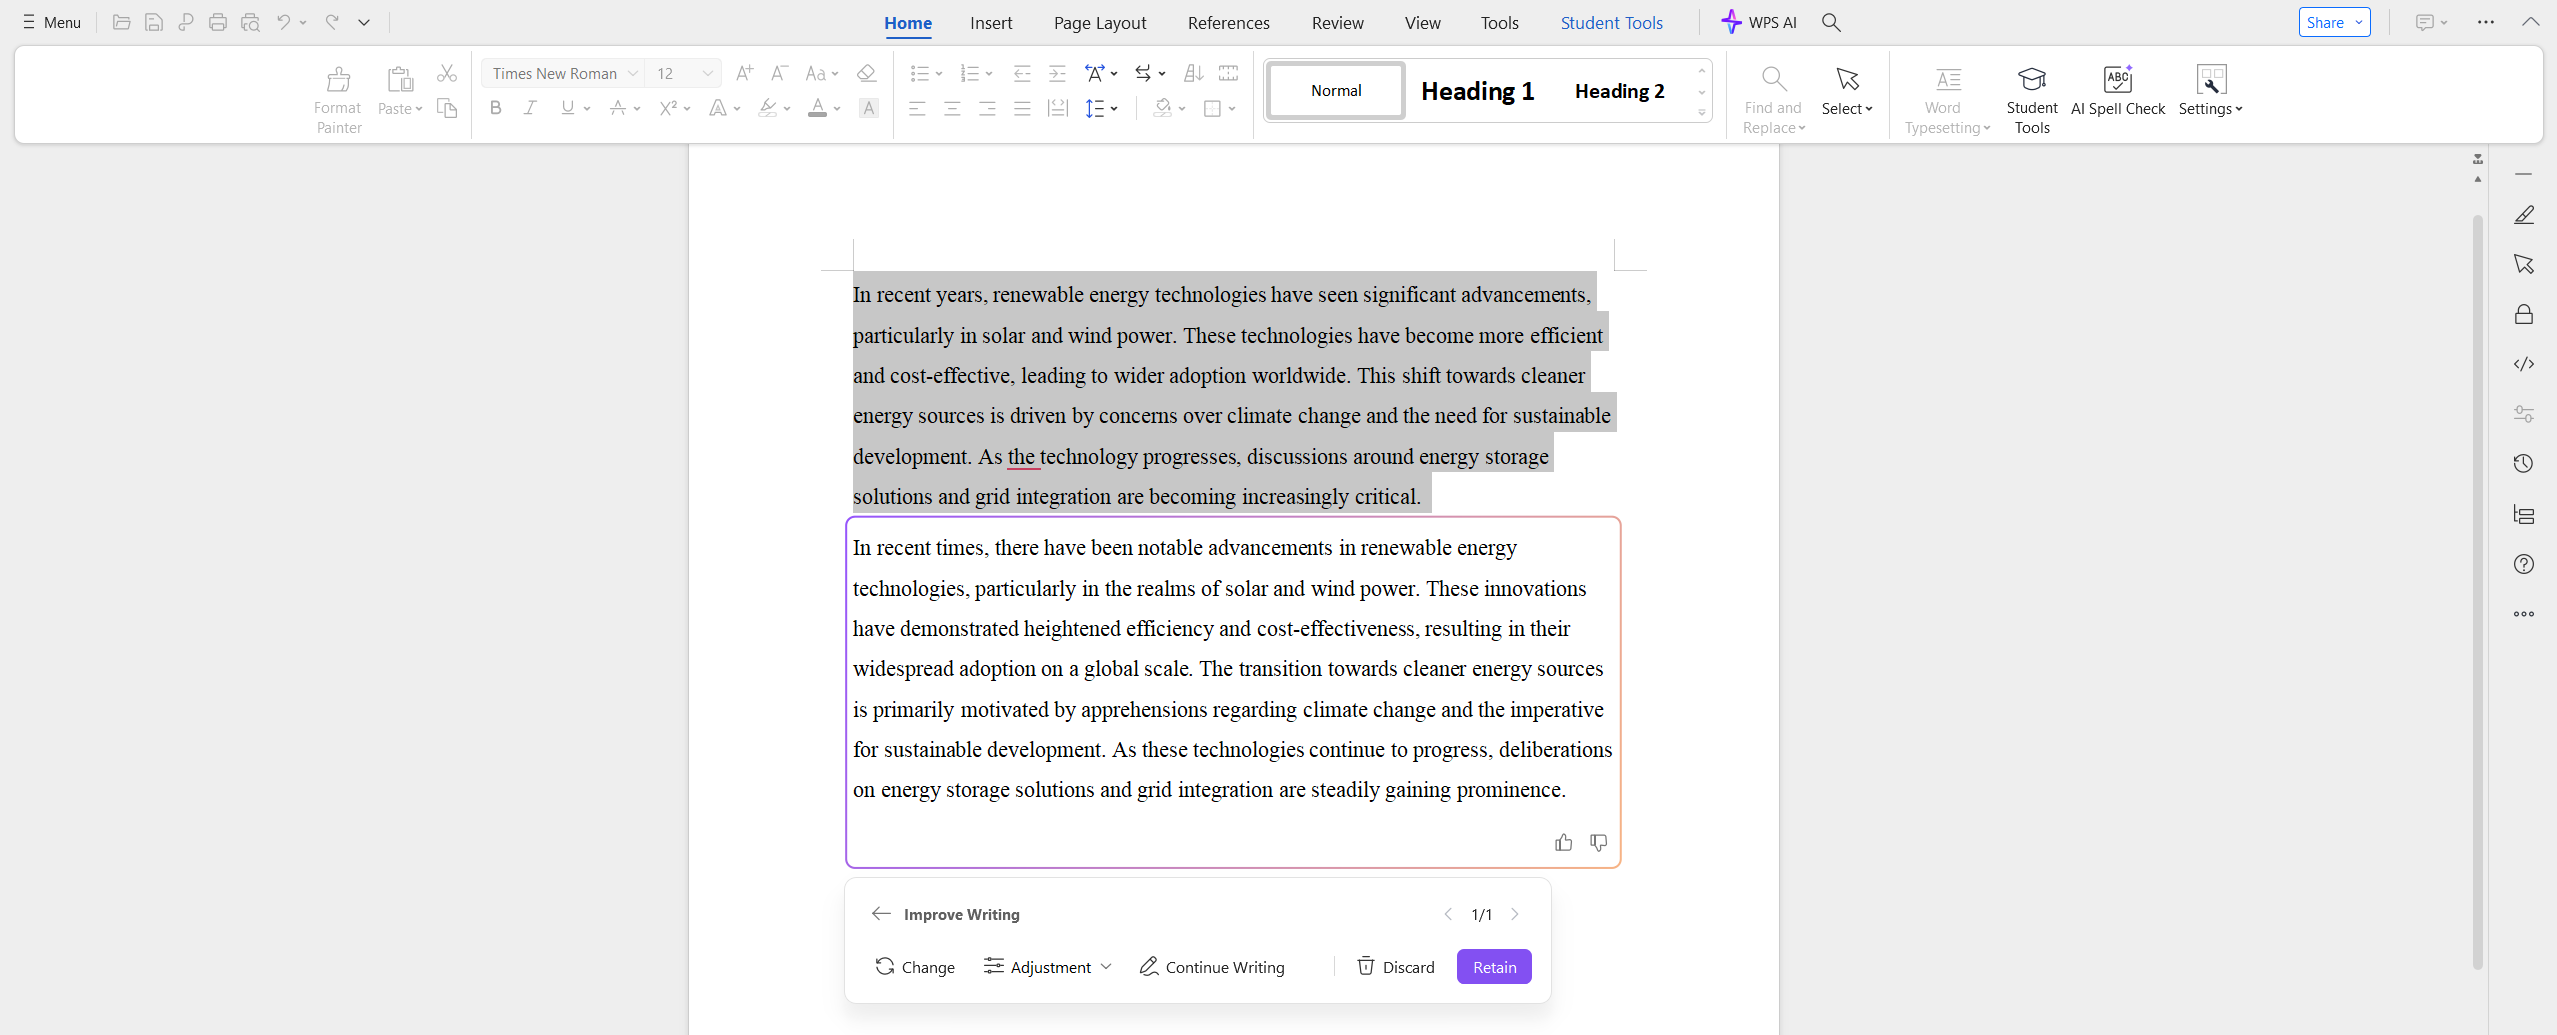Open the font size 12 dropdown
Viewport: 2557px width, 1035px height.
[707, 73]
